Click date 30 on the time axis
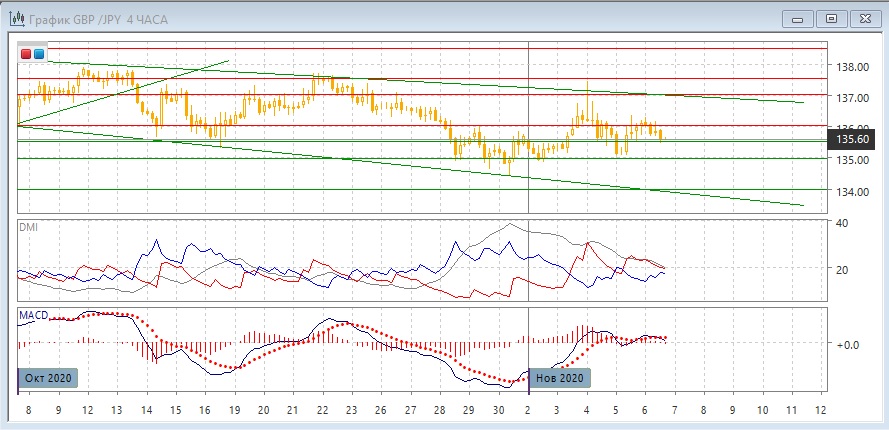 [498, 411]
